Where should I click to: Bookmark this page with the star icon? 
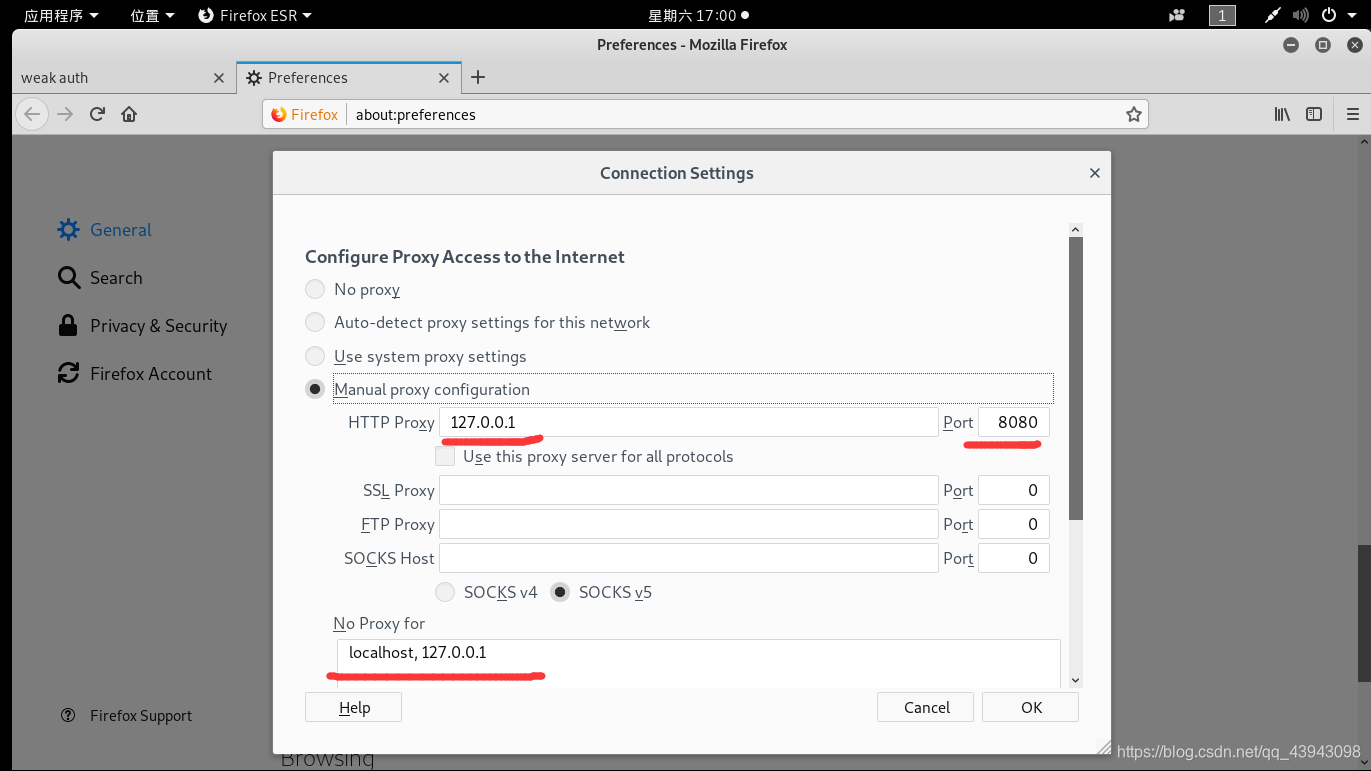click(1133, 115)
